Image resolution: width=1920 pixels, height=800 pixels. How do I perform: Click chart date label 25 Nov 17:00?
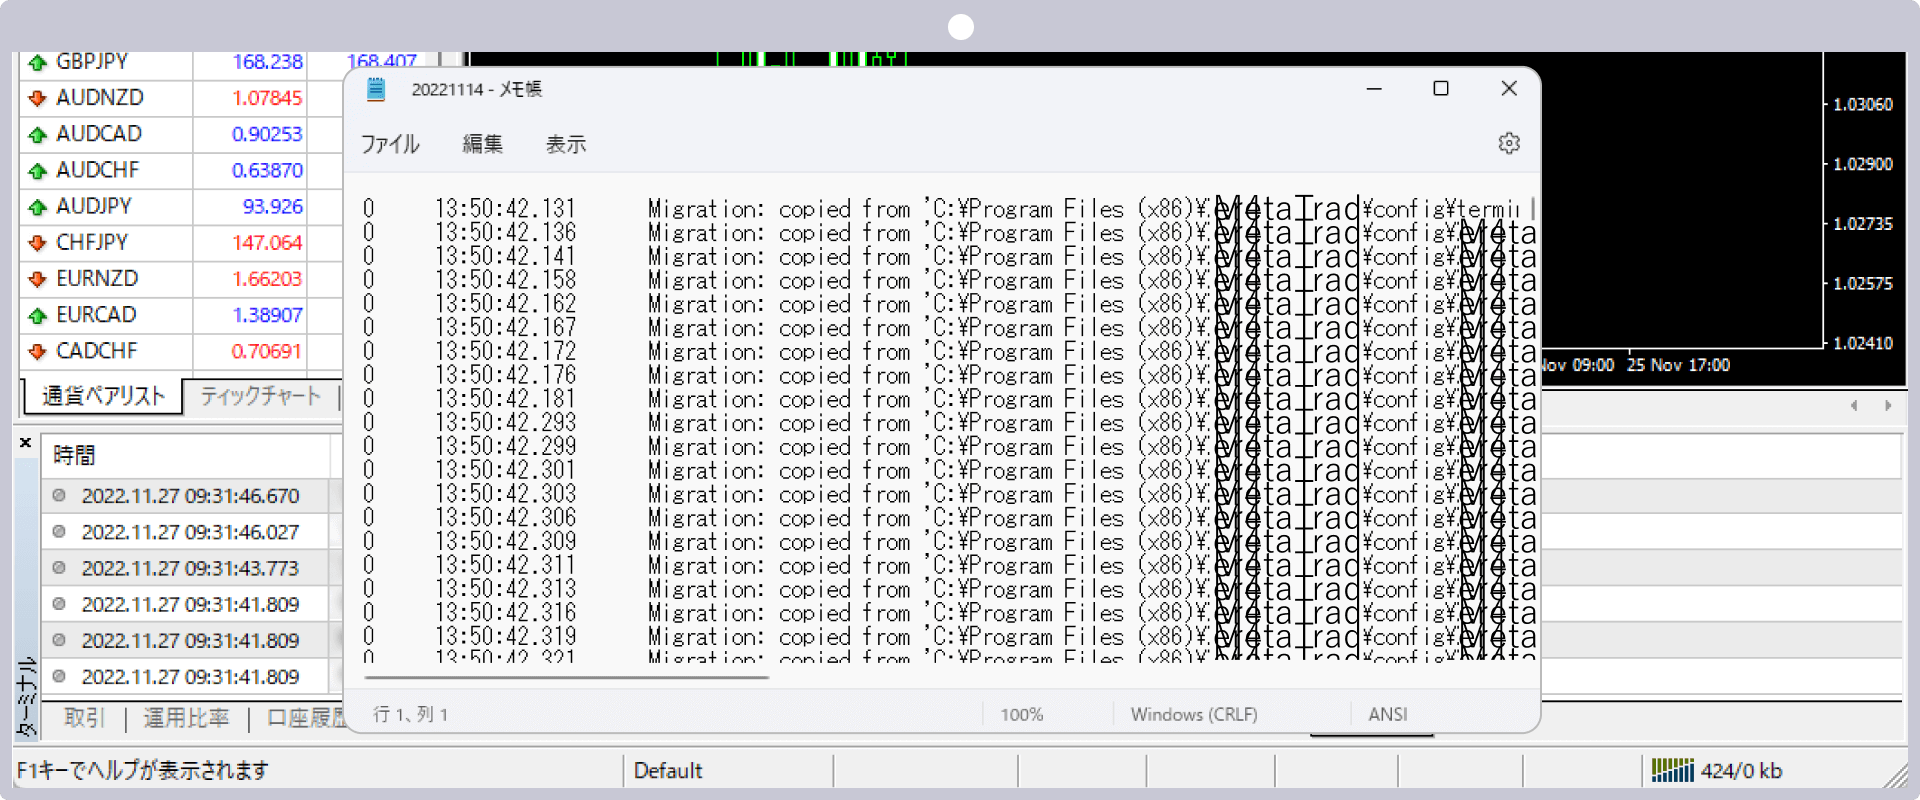coord(1678,365)
